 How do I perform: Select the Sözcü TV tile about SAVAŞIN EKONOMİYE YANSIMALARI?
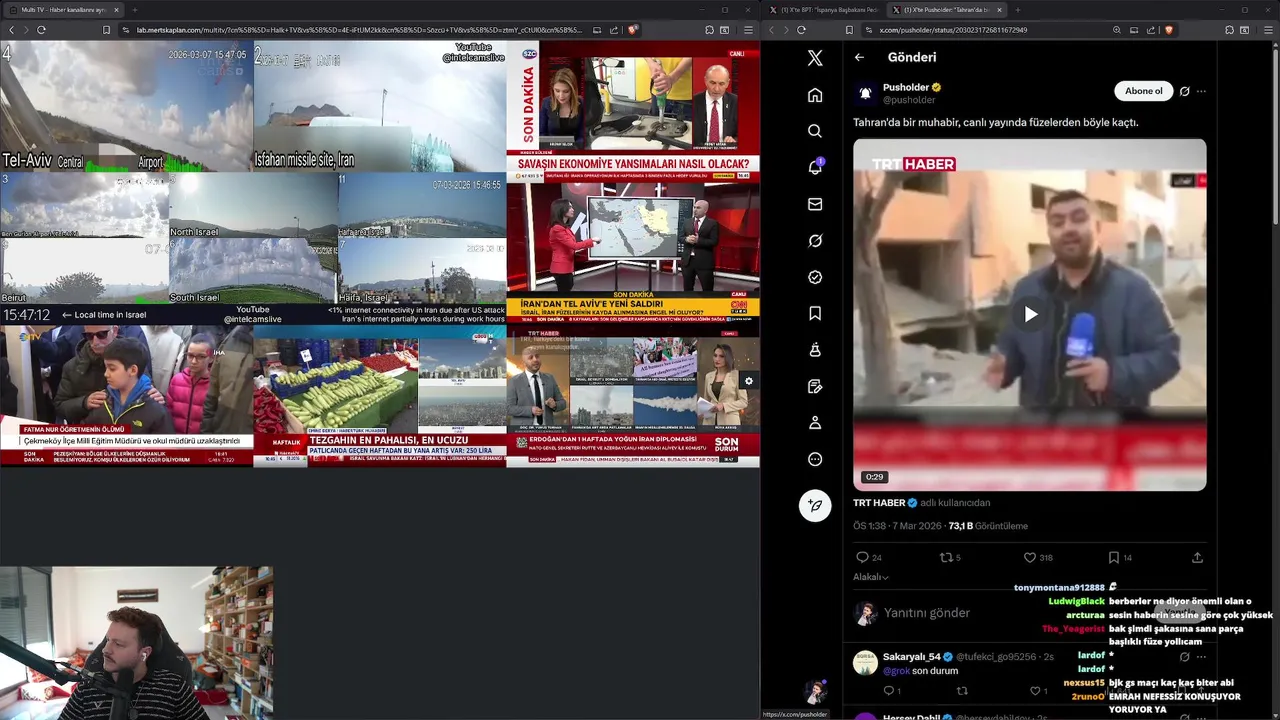click(633, 111)
